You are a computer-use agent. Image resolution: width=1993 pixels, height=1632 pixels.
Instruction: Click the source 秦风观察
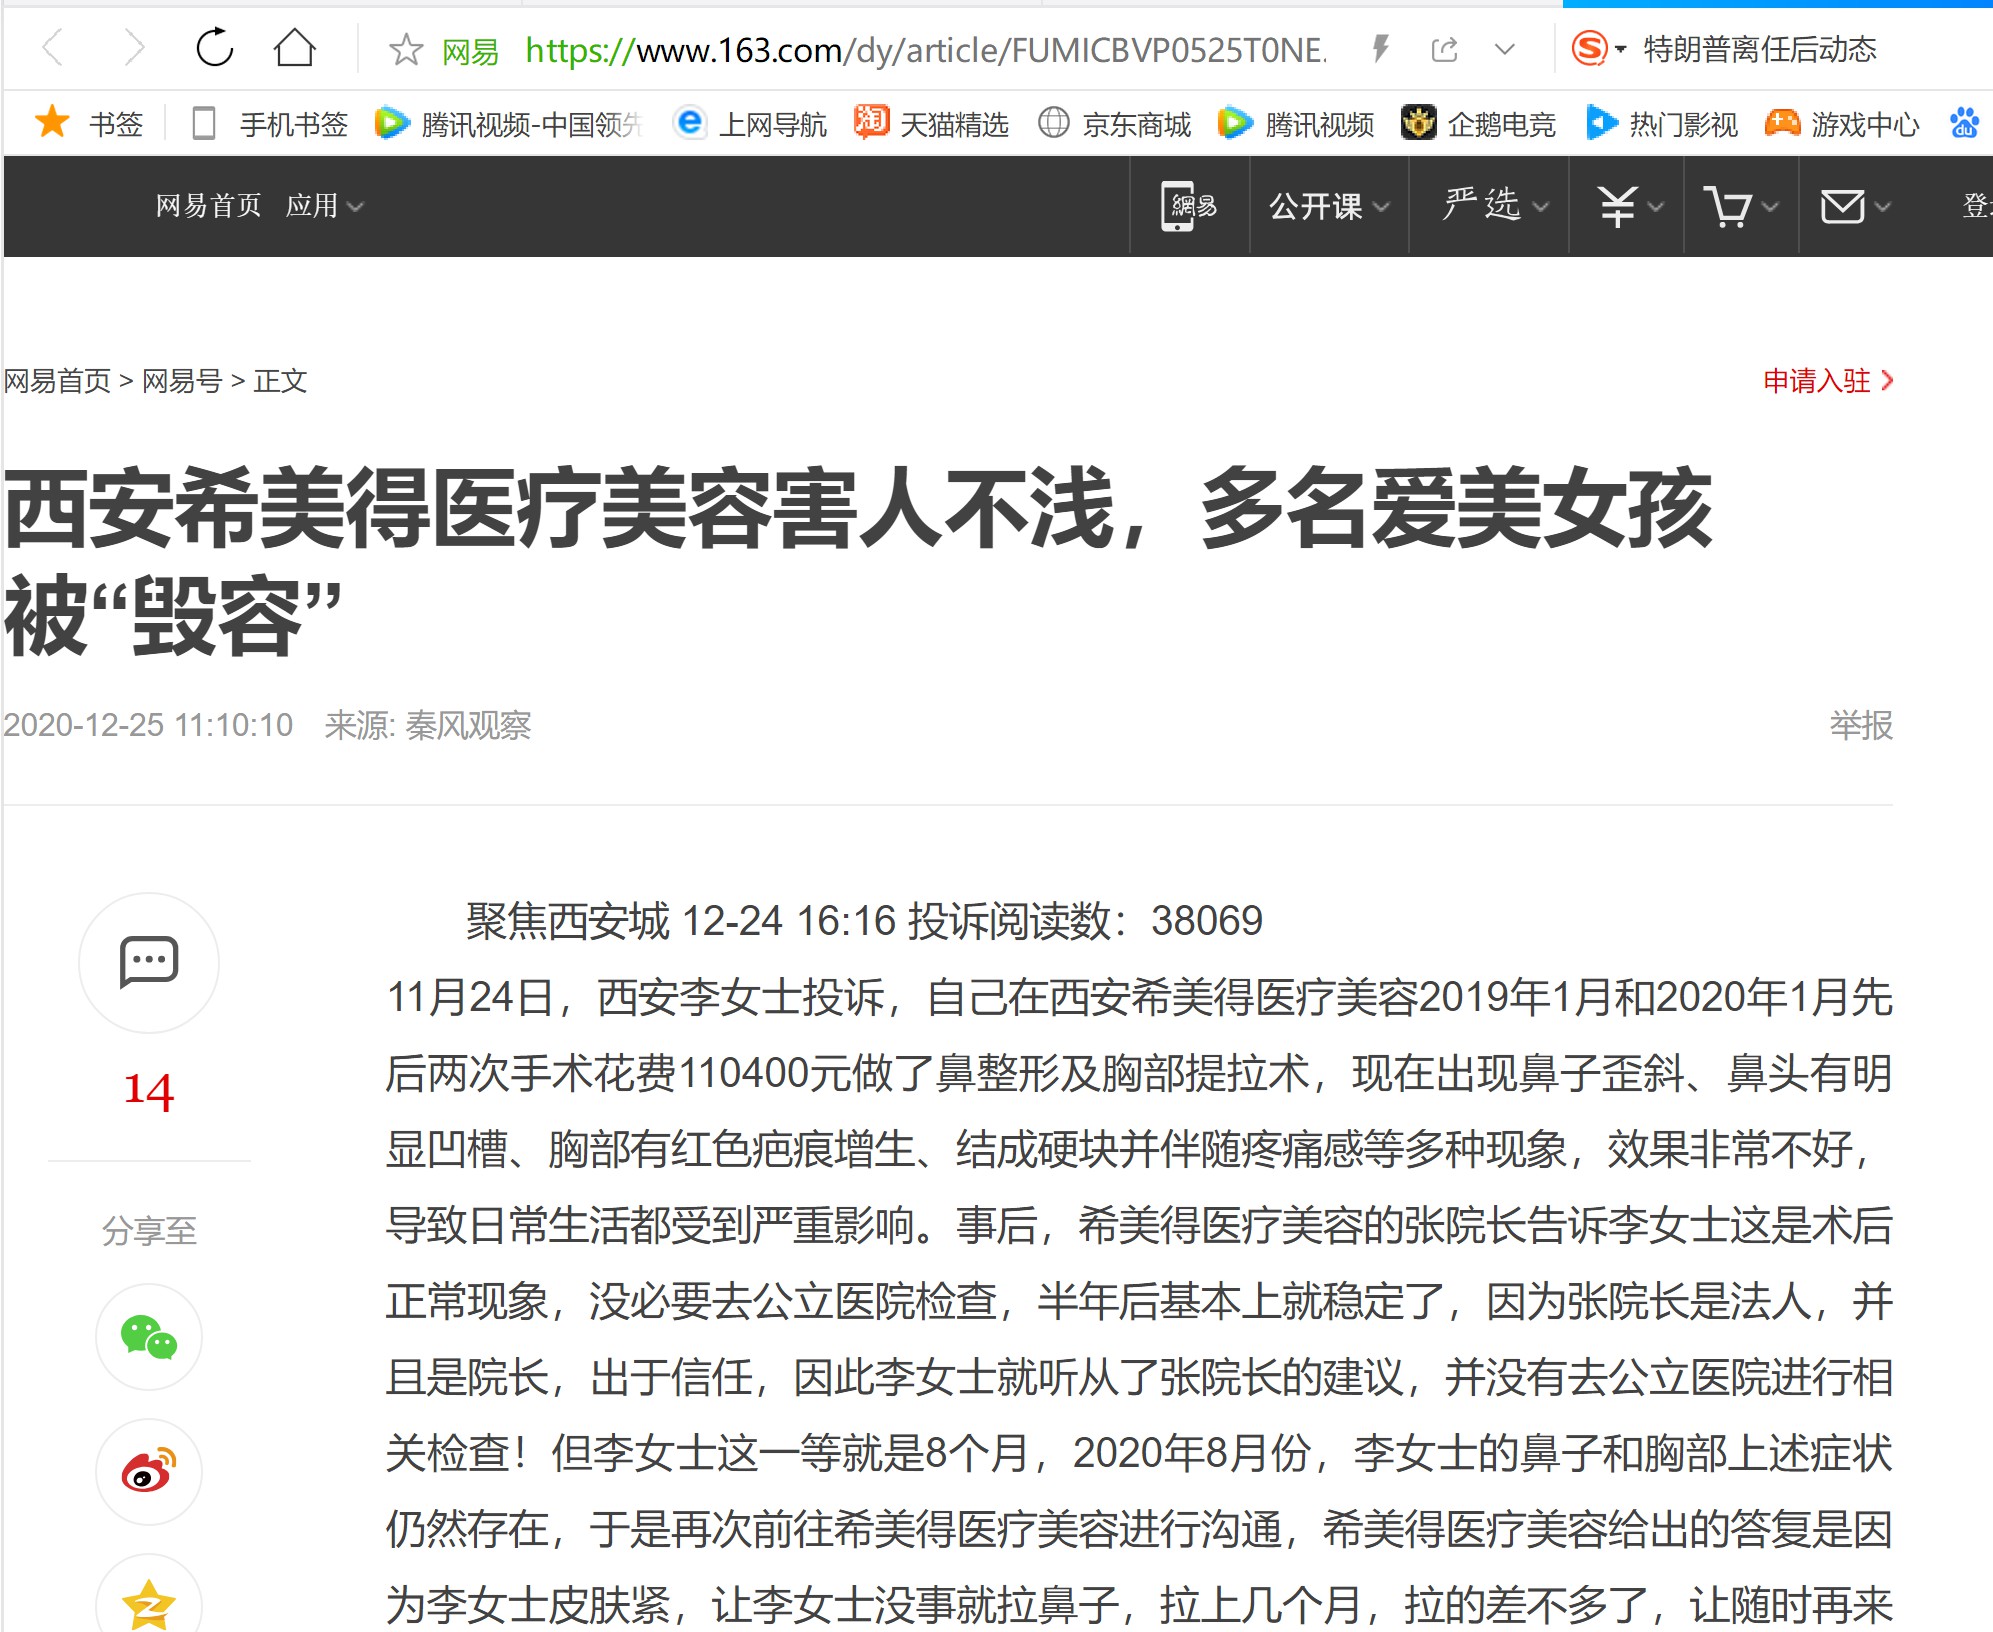pyautogui.click(x=468, y=725)
